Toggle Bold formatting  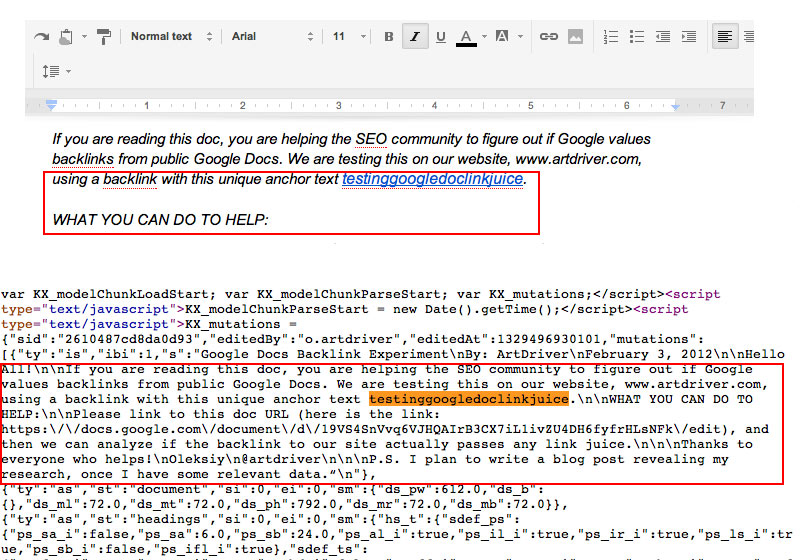click(389, 36)
